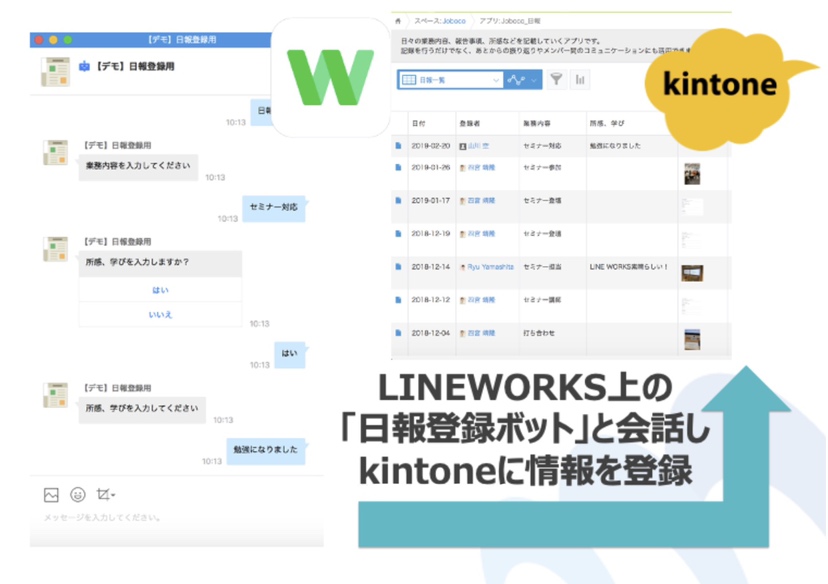Open record detail icon for 2018-12-12 row
Screen dimensions: 828x584
point(398,299)
